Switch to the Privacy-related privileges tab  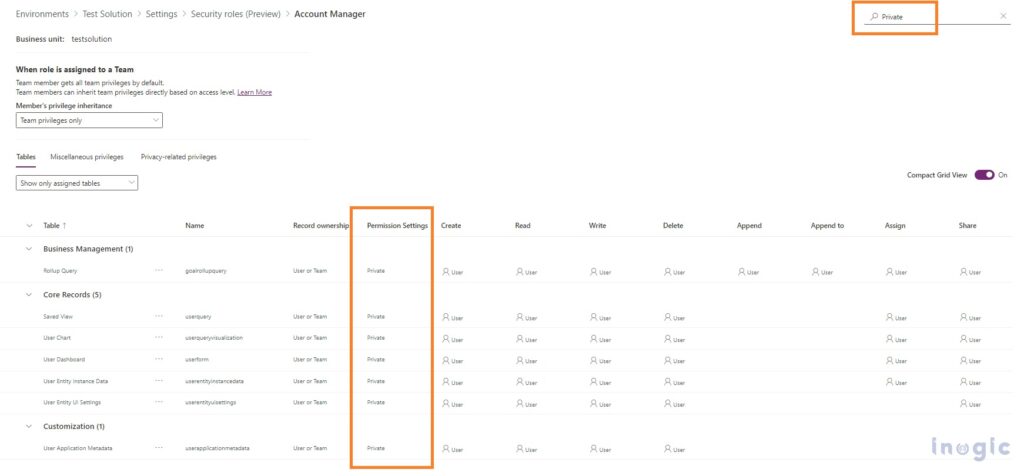(178, 157)
